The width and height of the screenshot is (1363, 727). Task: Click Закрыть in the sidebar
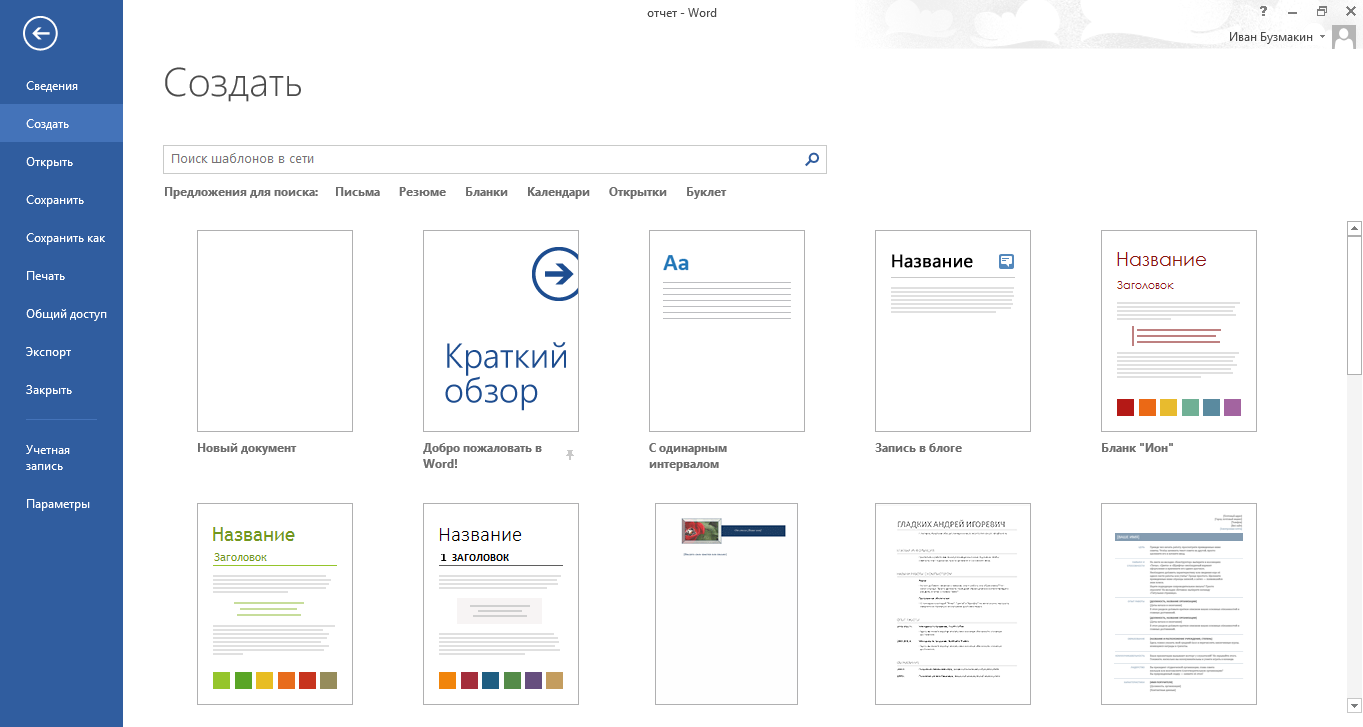tap(61, 390)
